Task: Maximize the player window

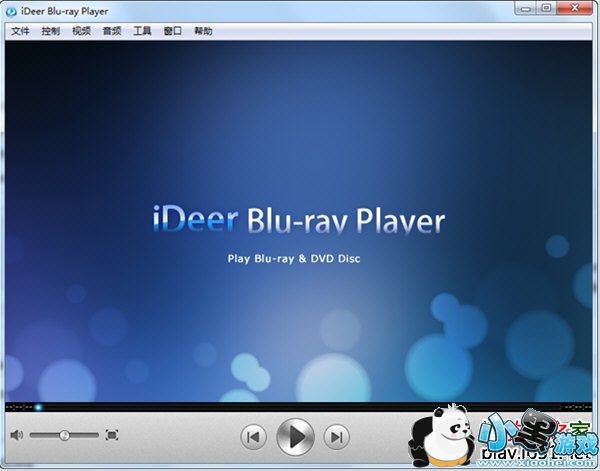Action: [545, 9]
